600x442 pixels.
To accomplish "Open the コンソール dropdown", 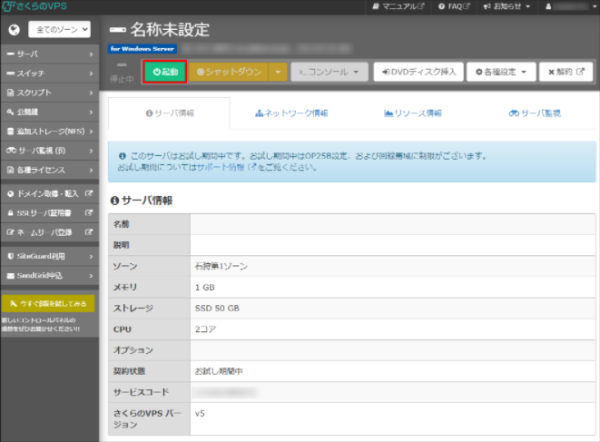I will [x=329, y=72].
